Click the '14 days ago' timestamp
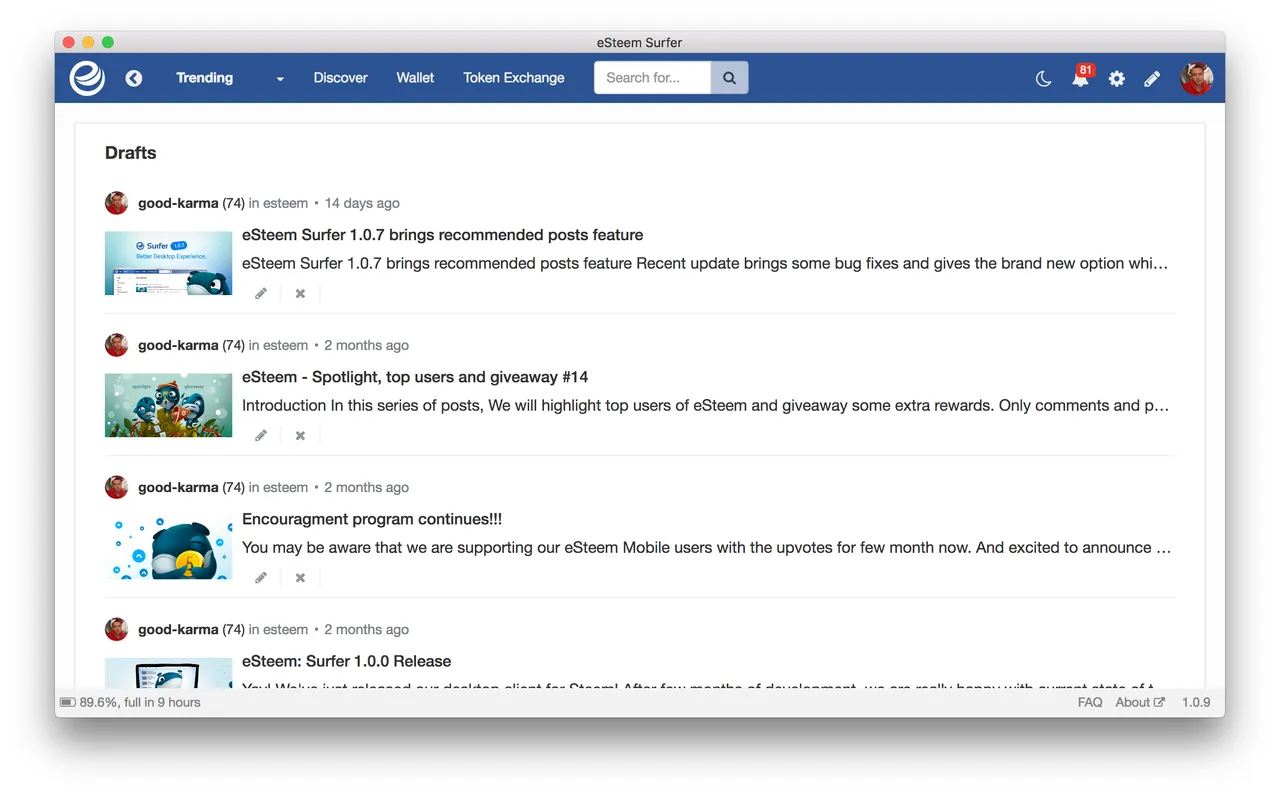This screenshot has width=1280, height=796. 362,203
